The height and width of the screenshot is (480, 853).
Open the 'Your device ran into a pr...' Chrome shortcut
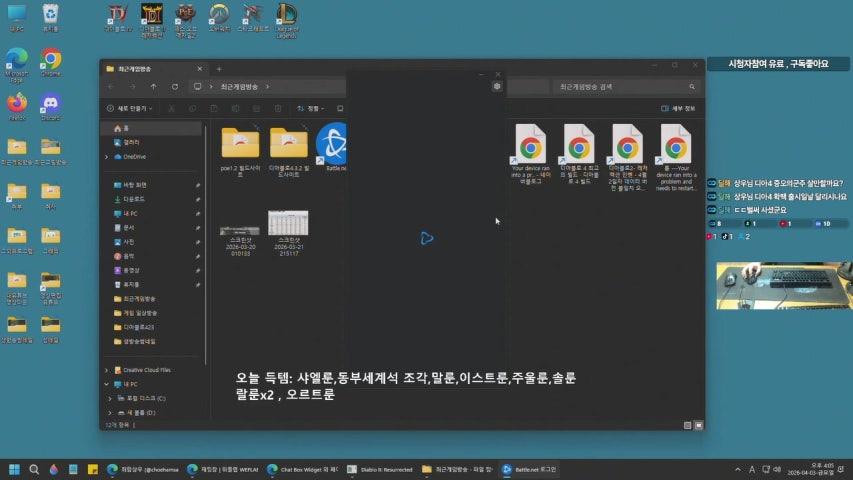(531, 154)
